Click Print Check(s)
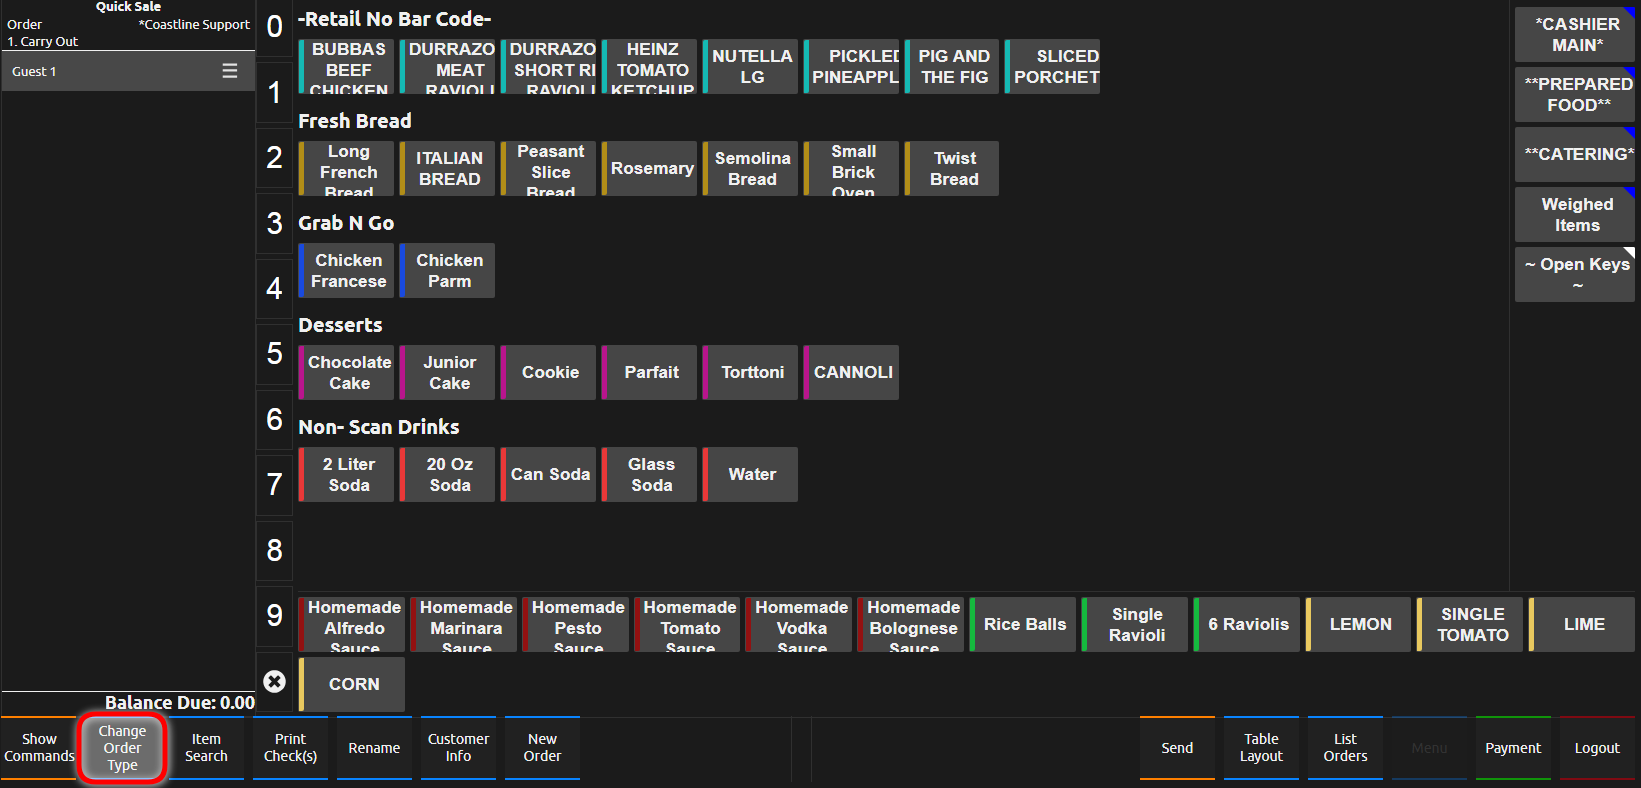 pos(290,748)
